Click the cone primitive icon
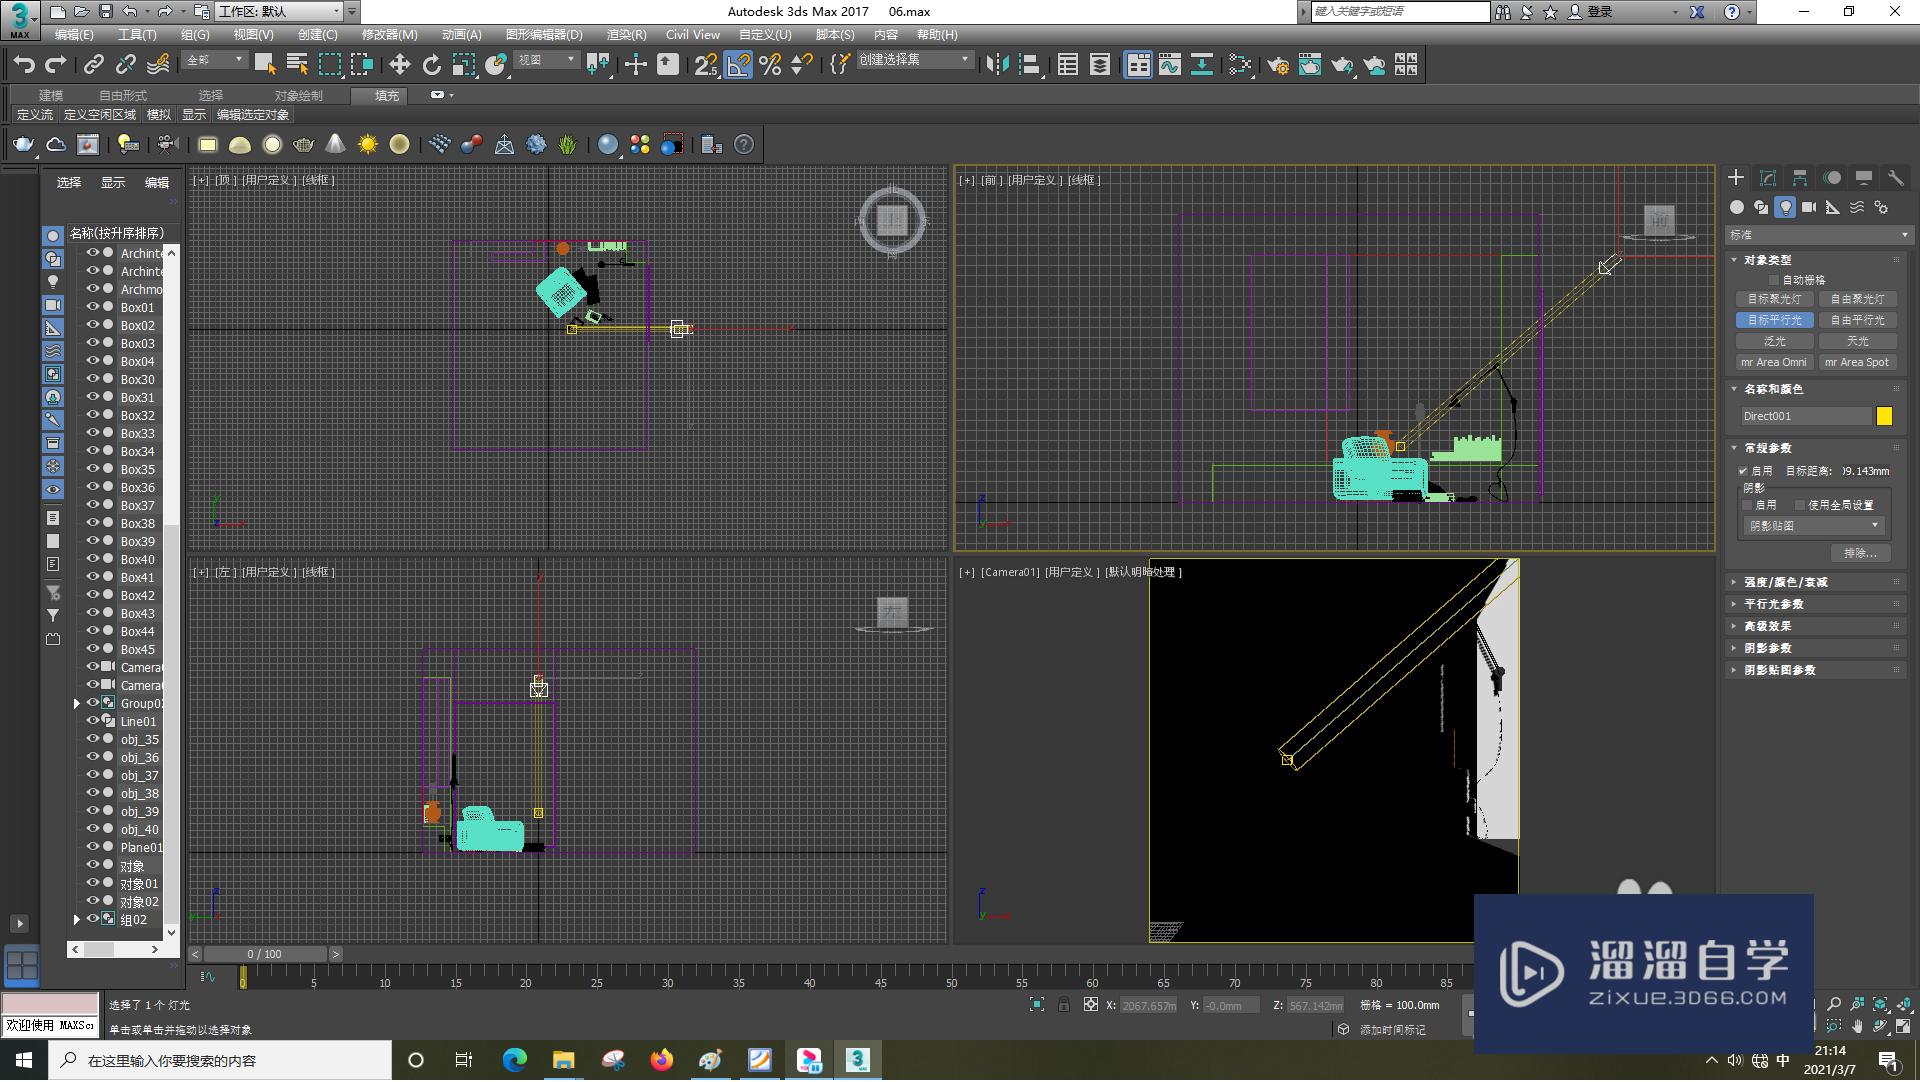 (x=336, y=145)
